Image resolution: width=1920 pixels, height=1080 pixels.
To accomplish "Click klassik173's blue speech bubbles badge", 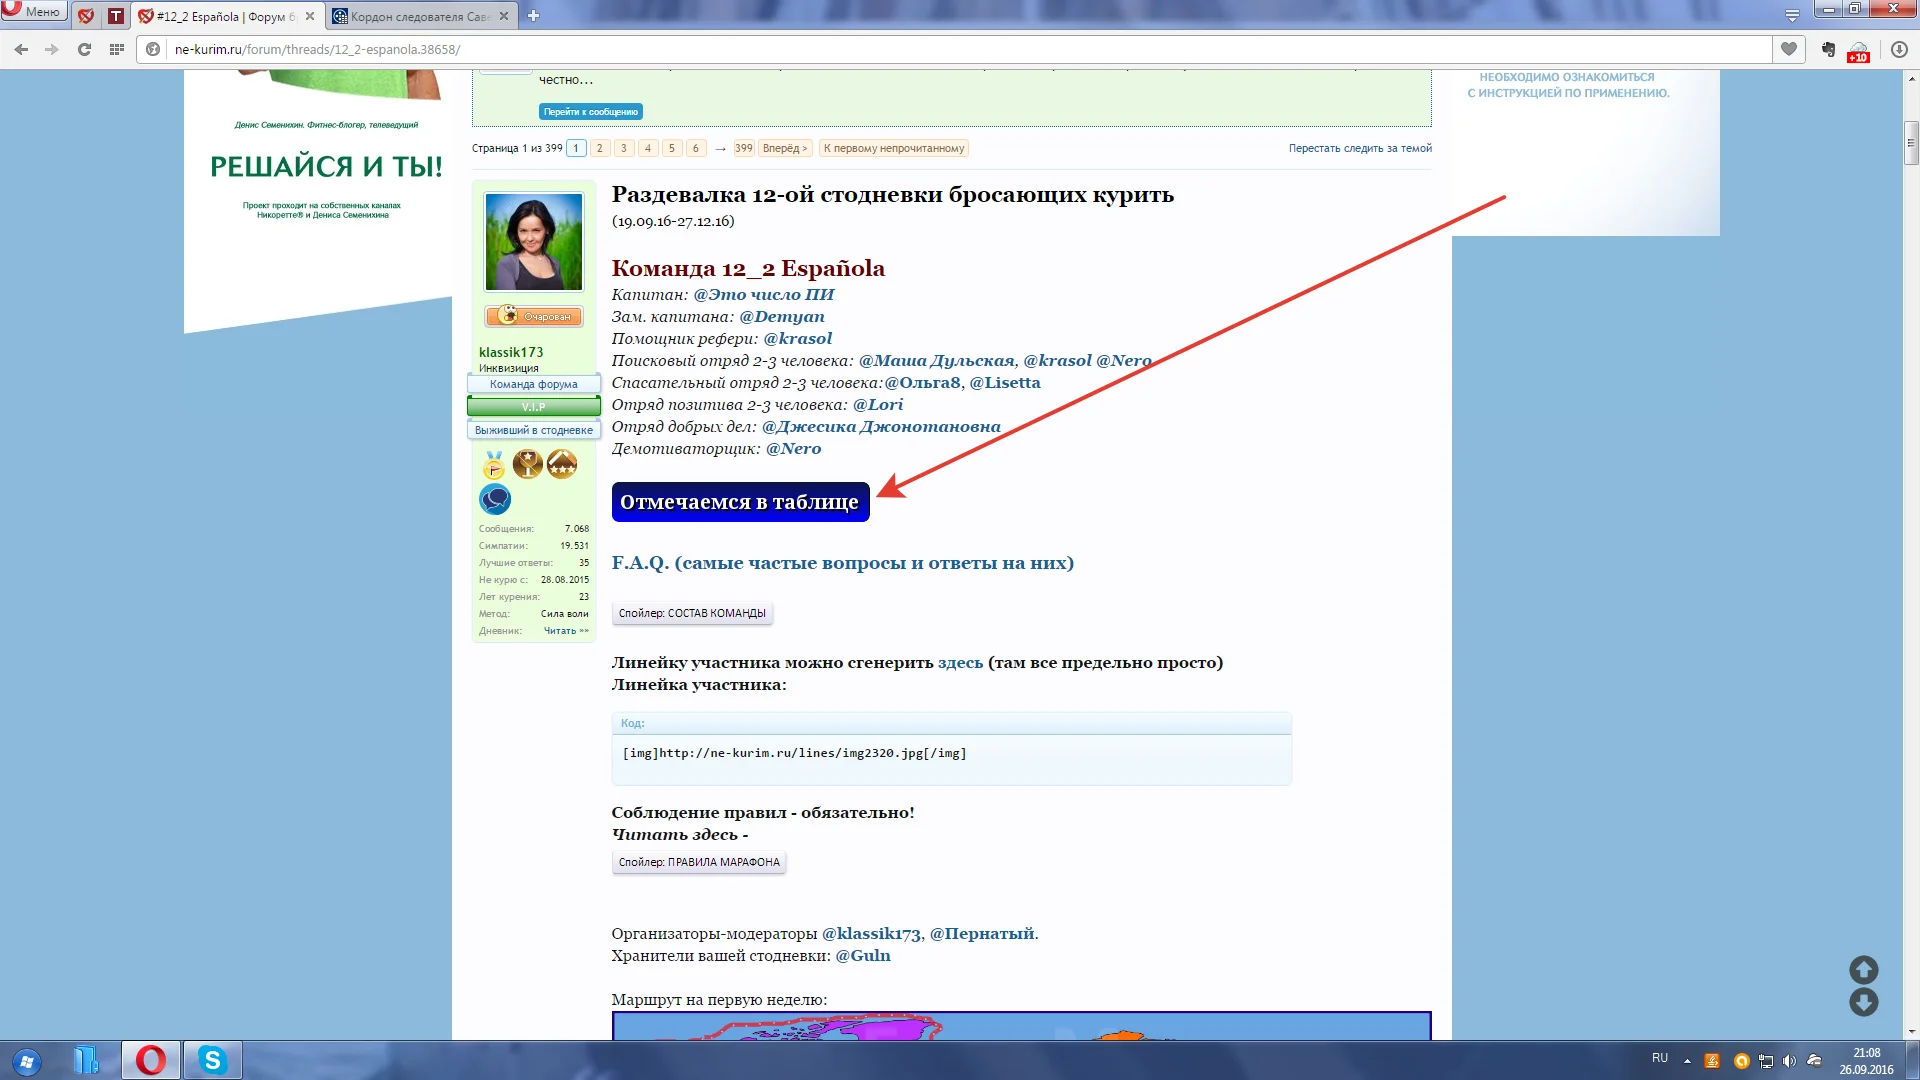I will (495, 498).
